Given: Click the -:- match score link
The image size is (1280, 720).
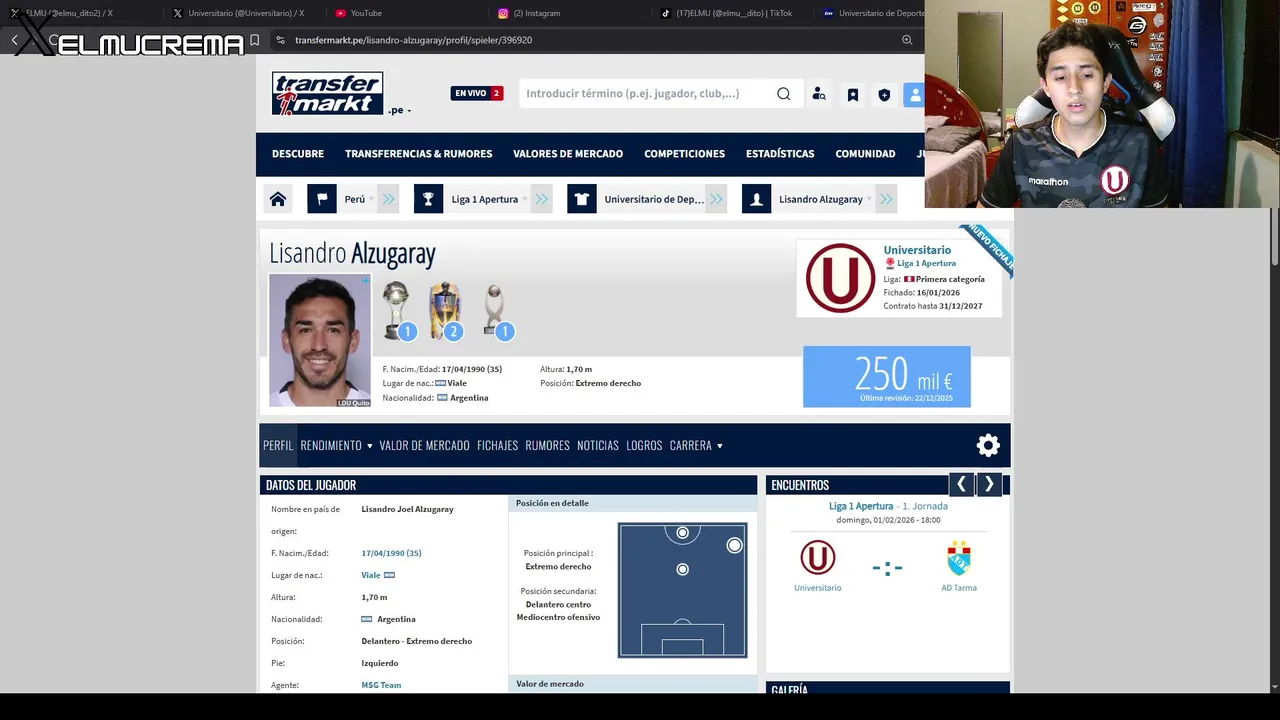Looking at the screenshot, I should pyautogui.click(x=887, y=568).
